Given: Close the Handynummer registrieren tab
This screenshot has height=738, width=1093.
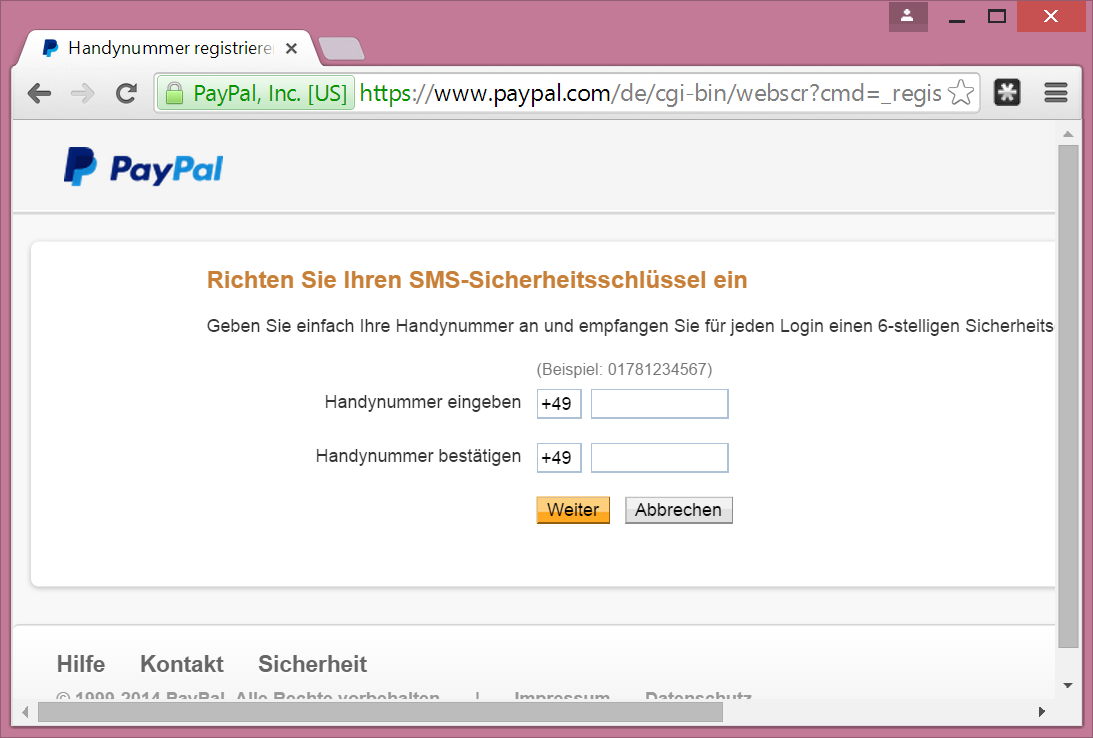Looking at the screenshot, I should [291, 48].
